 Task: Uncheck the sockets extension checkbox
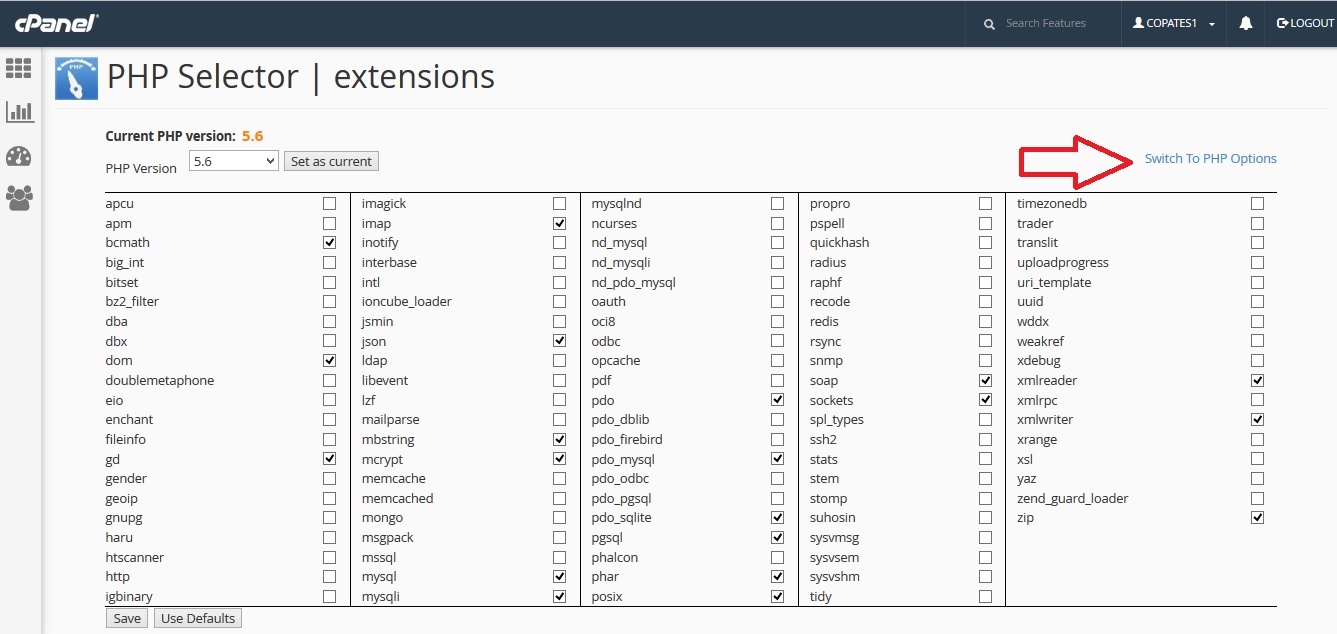[986, 400]
